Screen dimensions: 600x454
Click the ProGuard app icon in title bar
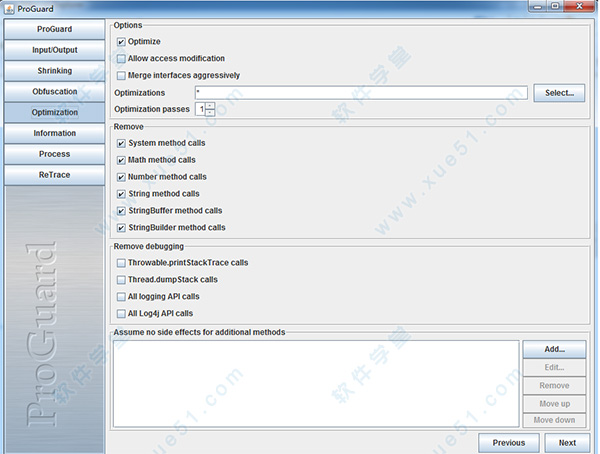pyautogui.click(x=9, y=7)
